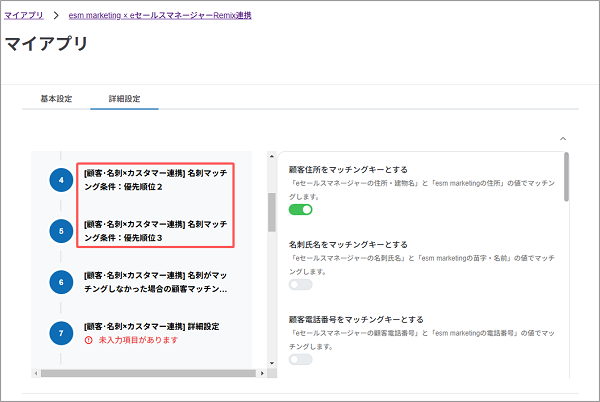This screenshot has height=402, width=600.
Task: Click the step 5 number circle
Action: 62,231
